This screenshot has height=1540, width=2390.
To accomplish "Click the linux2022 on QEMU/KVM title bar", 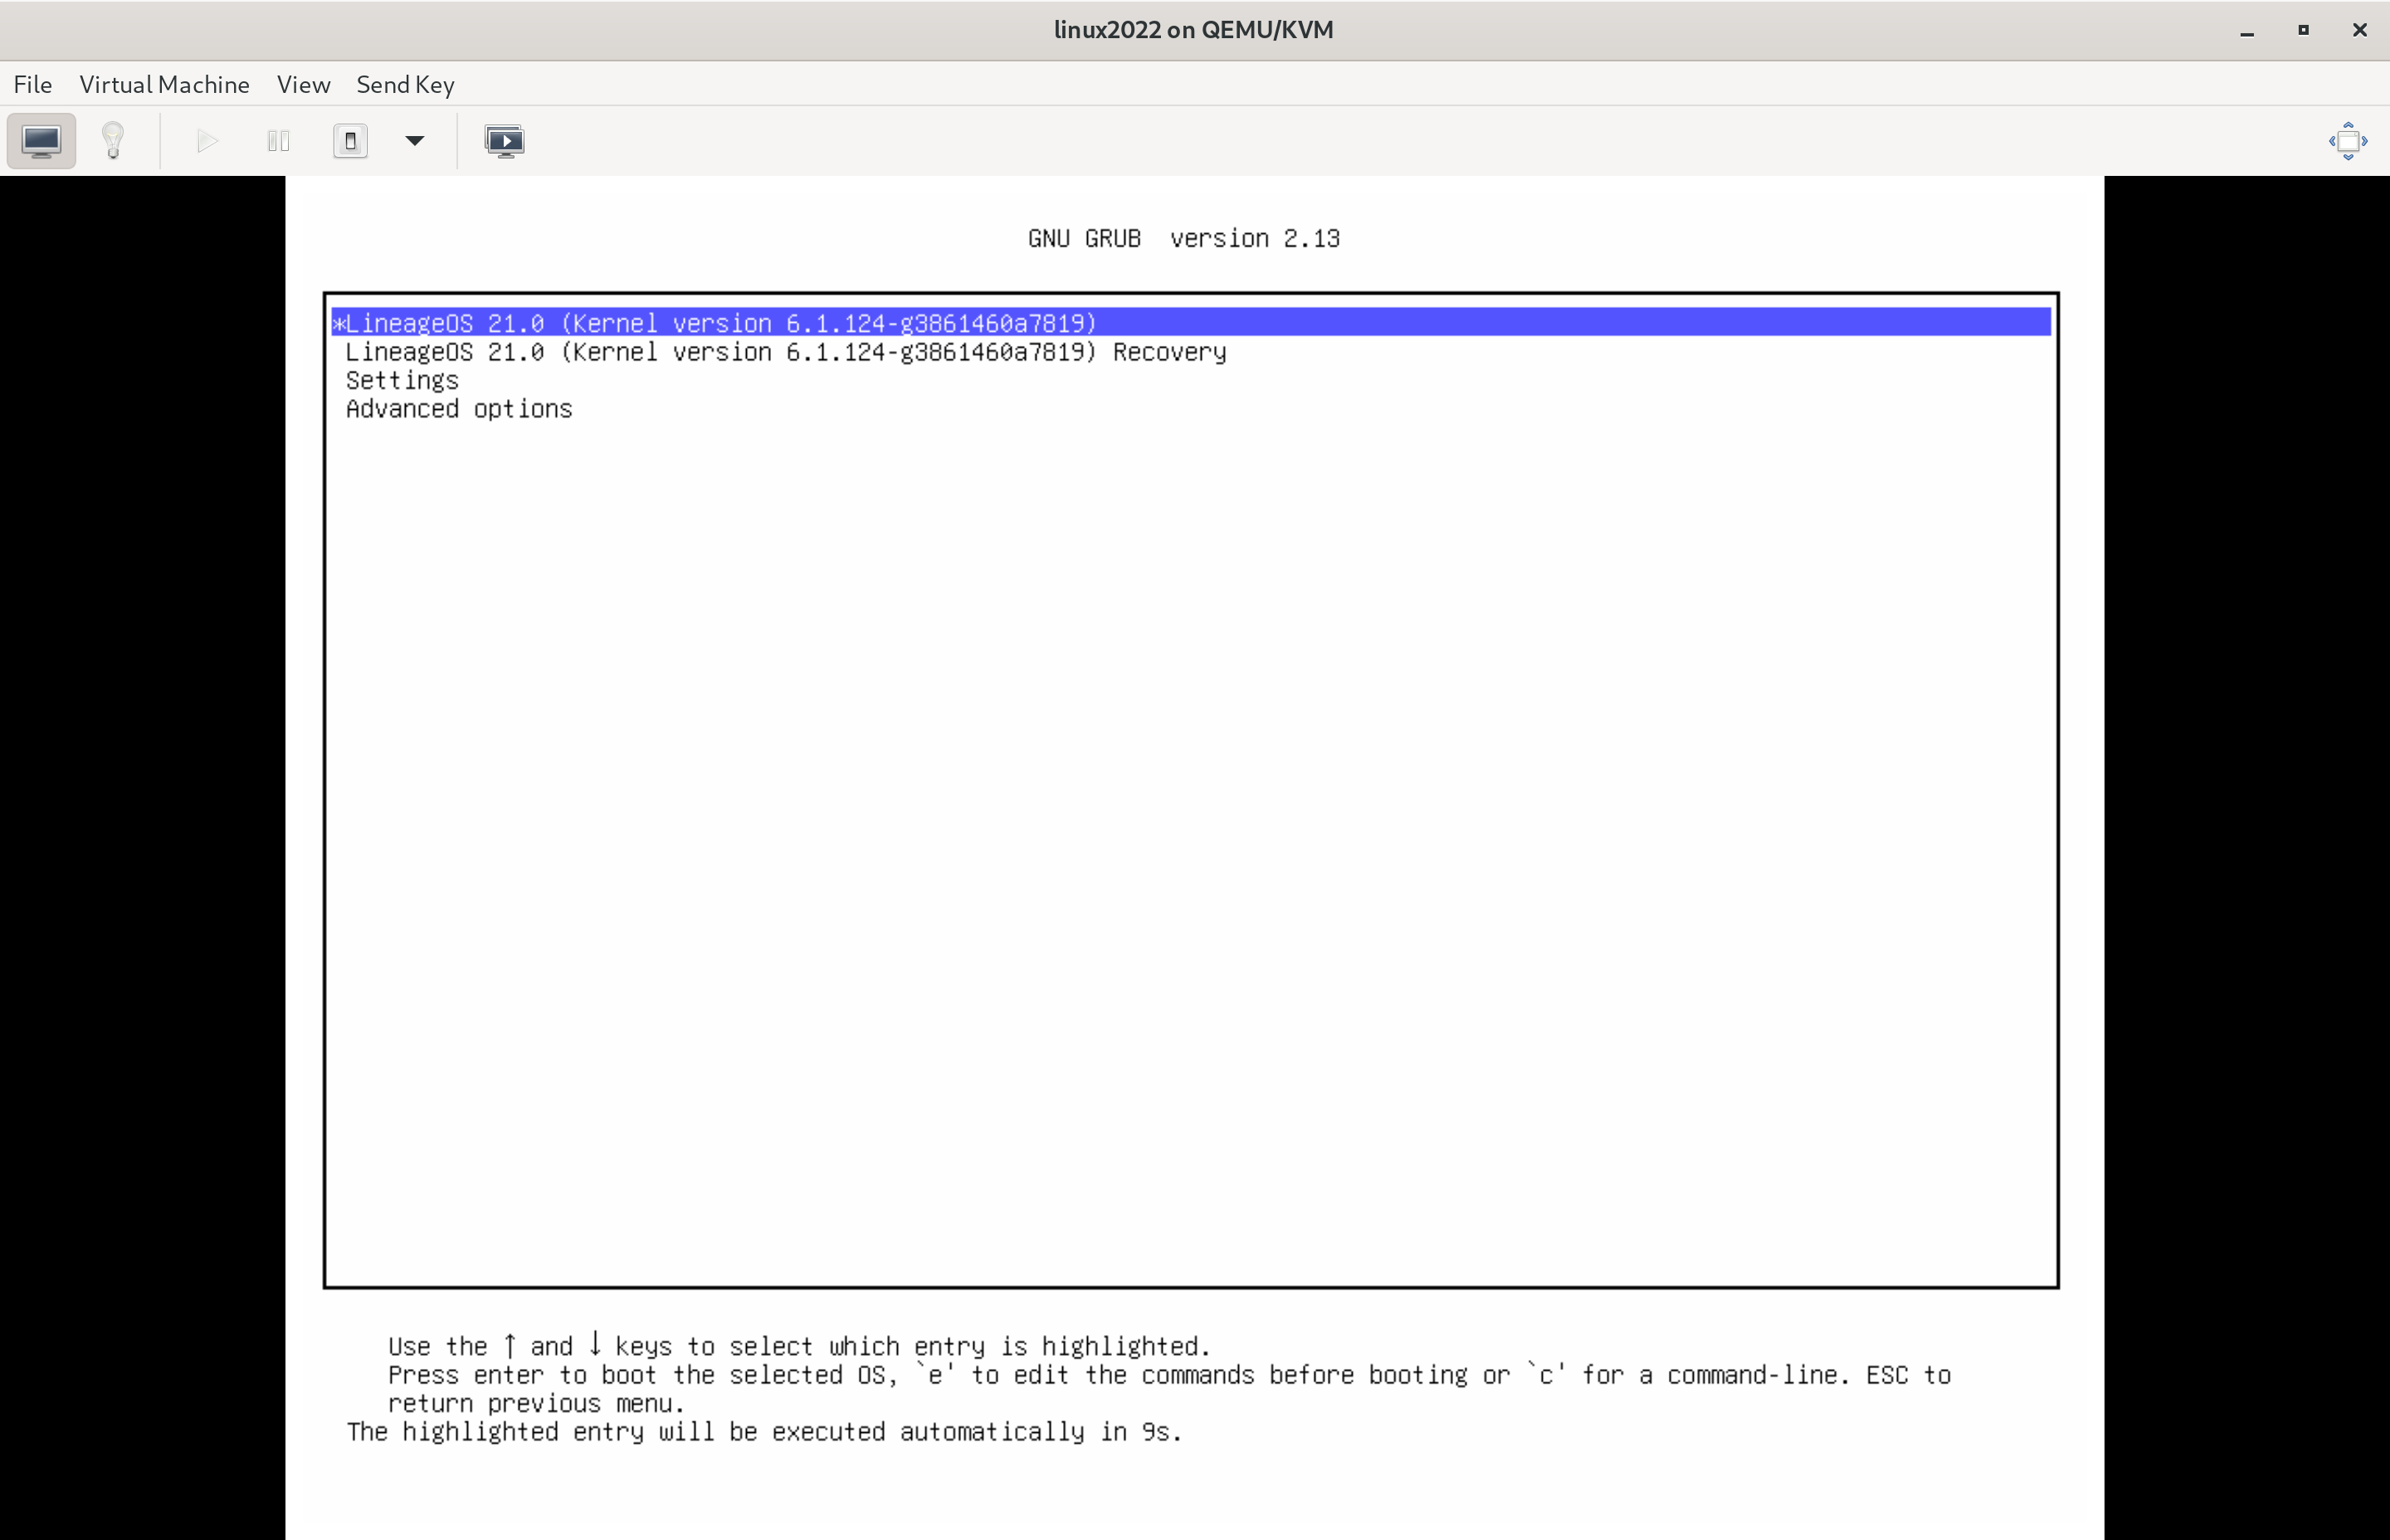I will click(x=1193, y=30).
